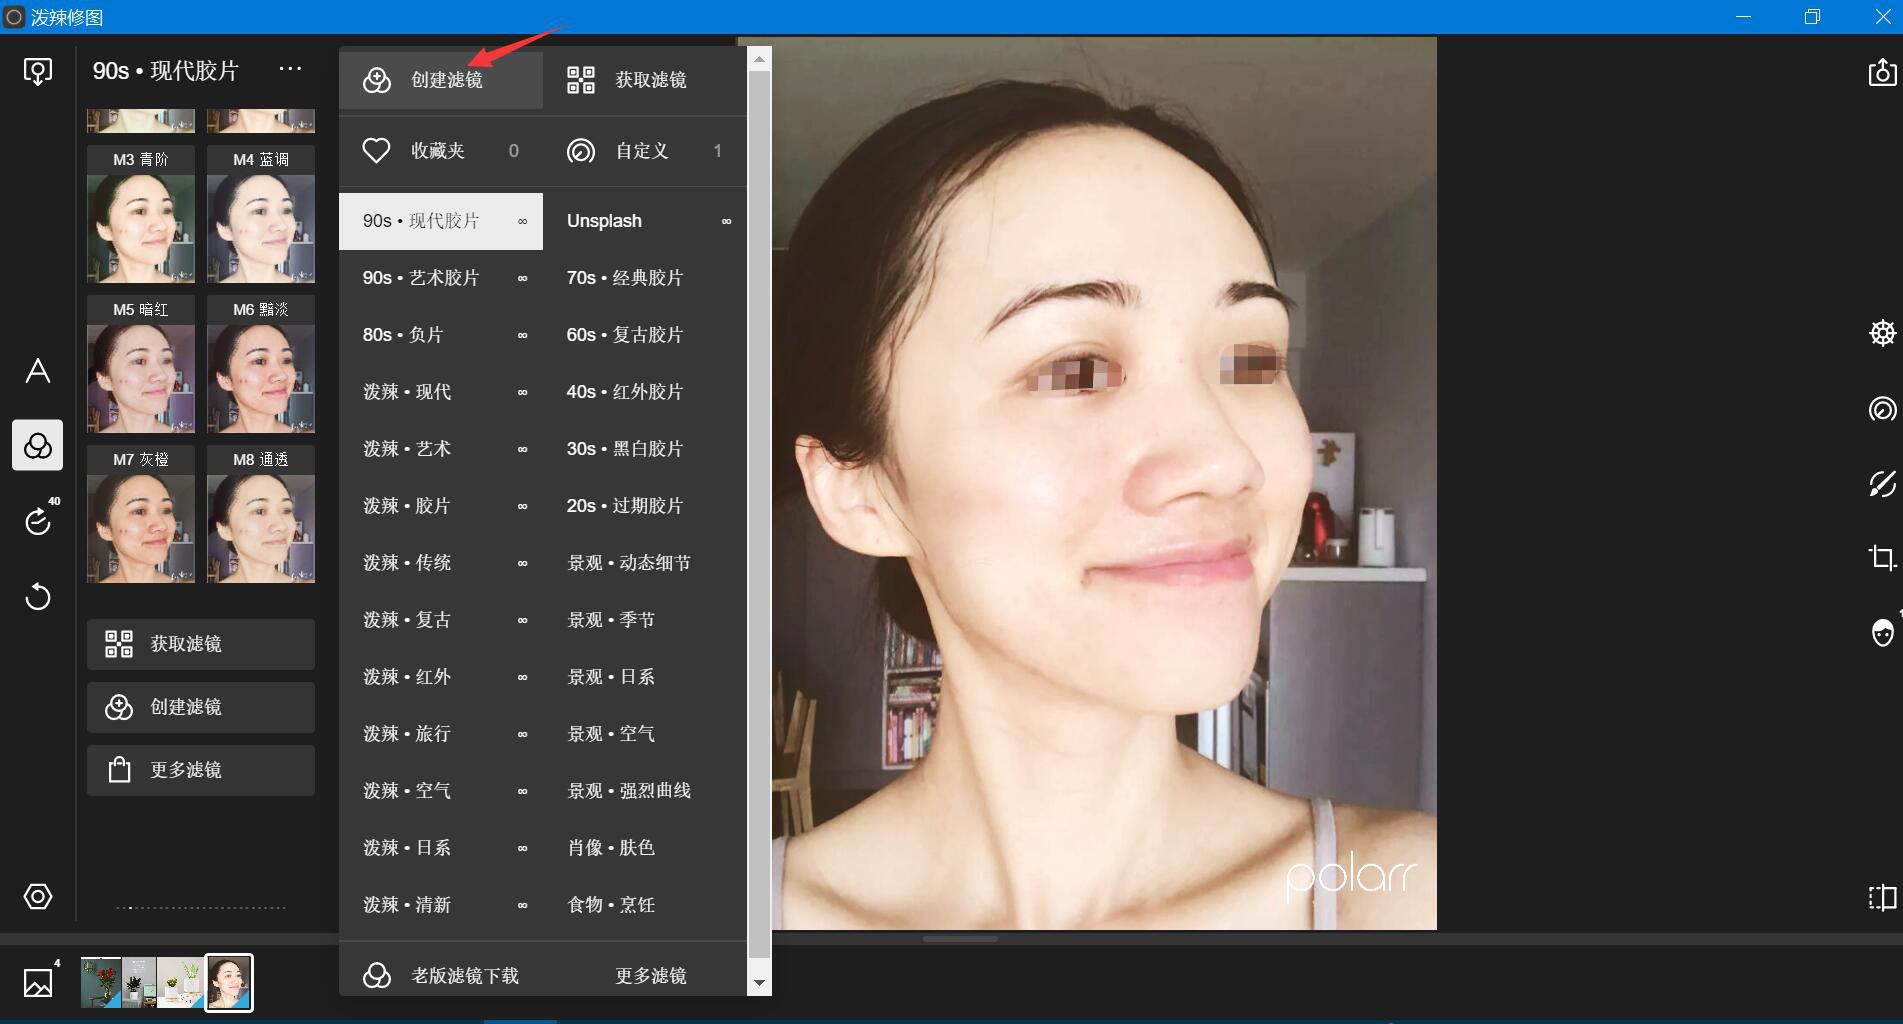Apply the M7 灰橙 filter thumbnail
Viewport: 1903px width, 1024px height.
[141, 515]
